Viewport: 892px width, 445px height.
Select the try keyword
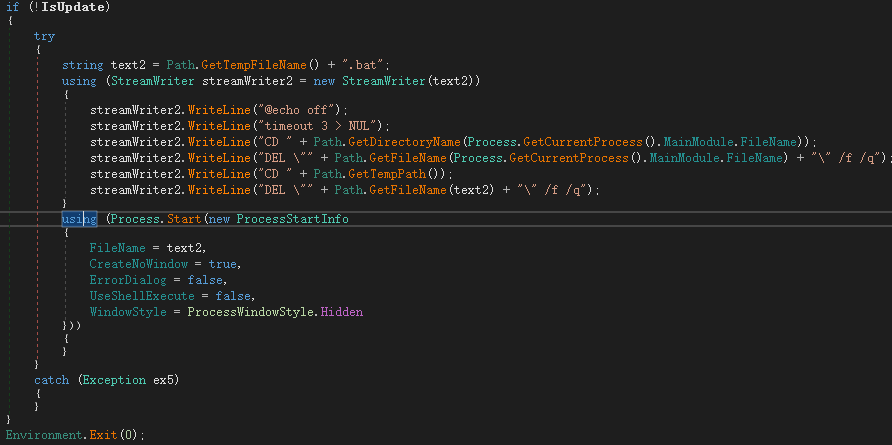44,36
